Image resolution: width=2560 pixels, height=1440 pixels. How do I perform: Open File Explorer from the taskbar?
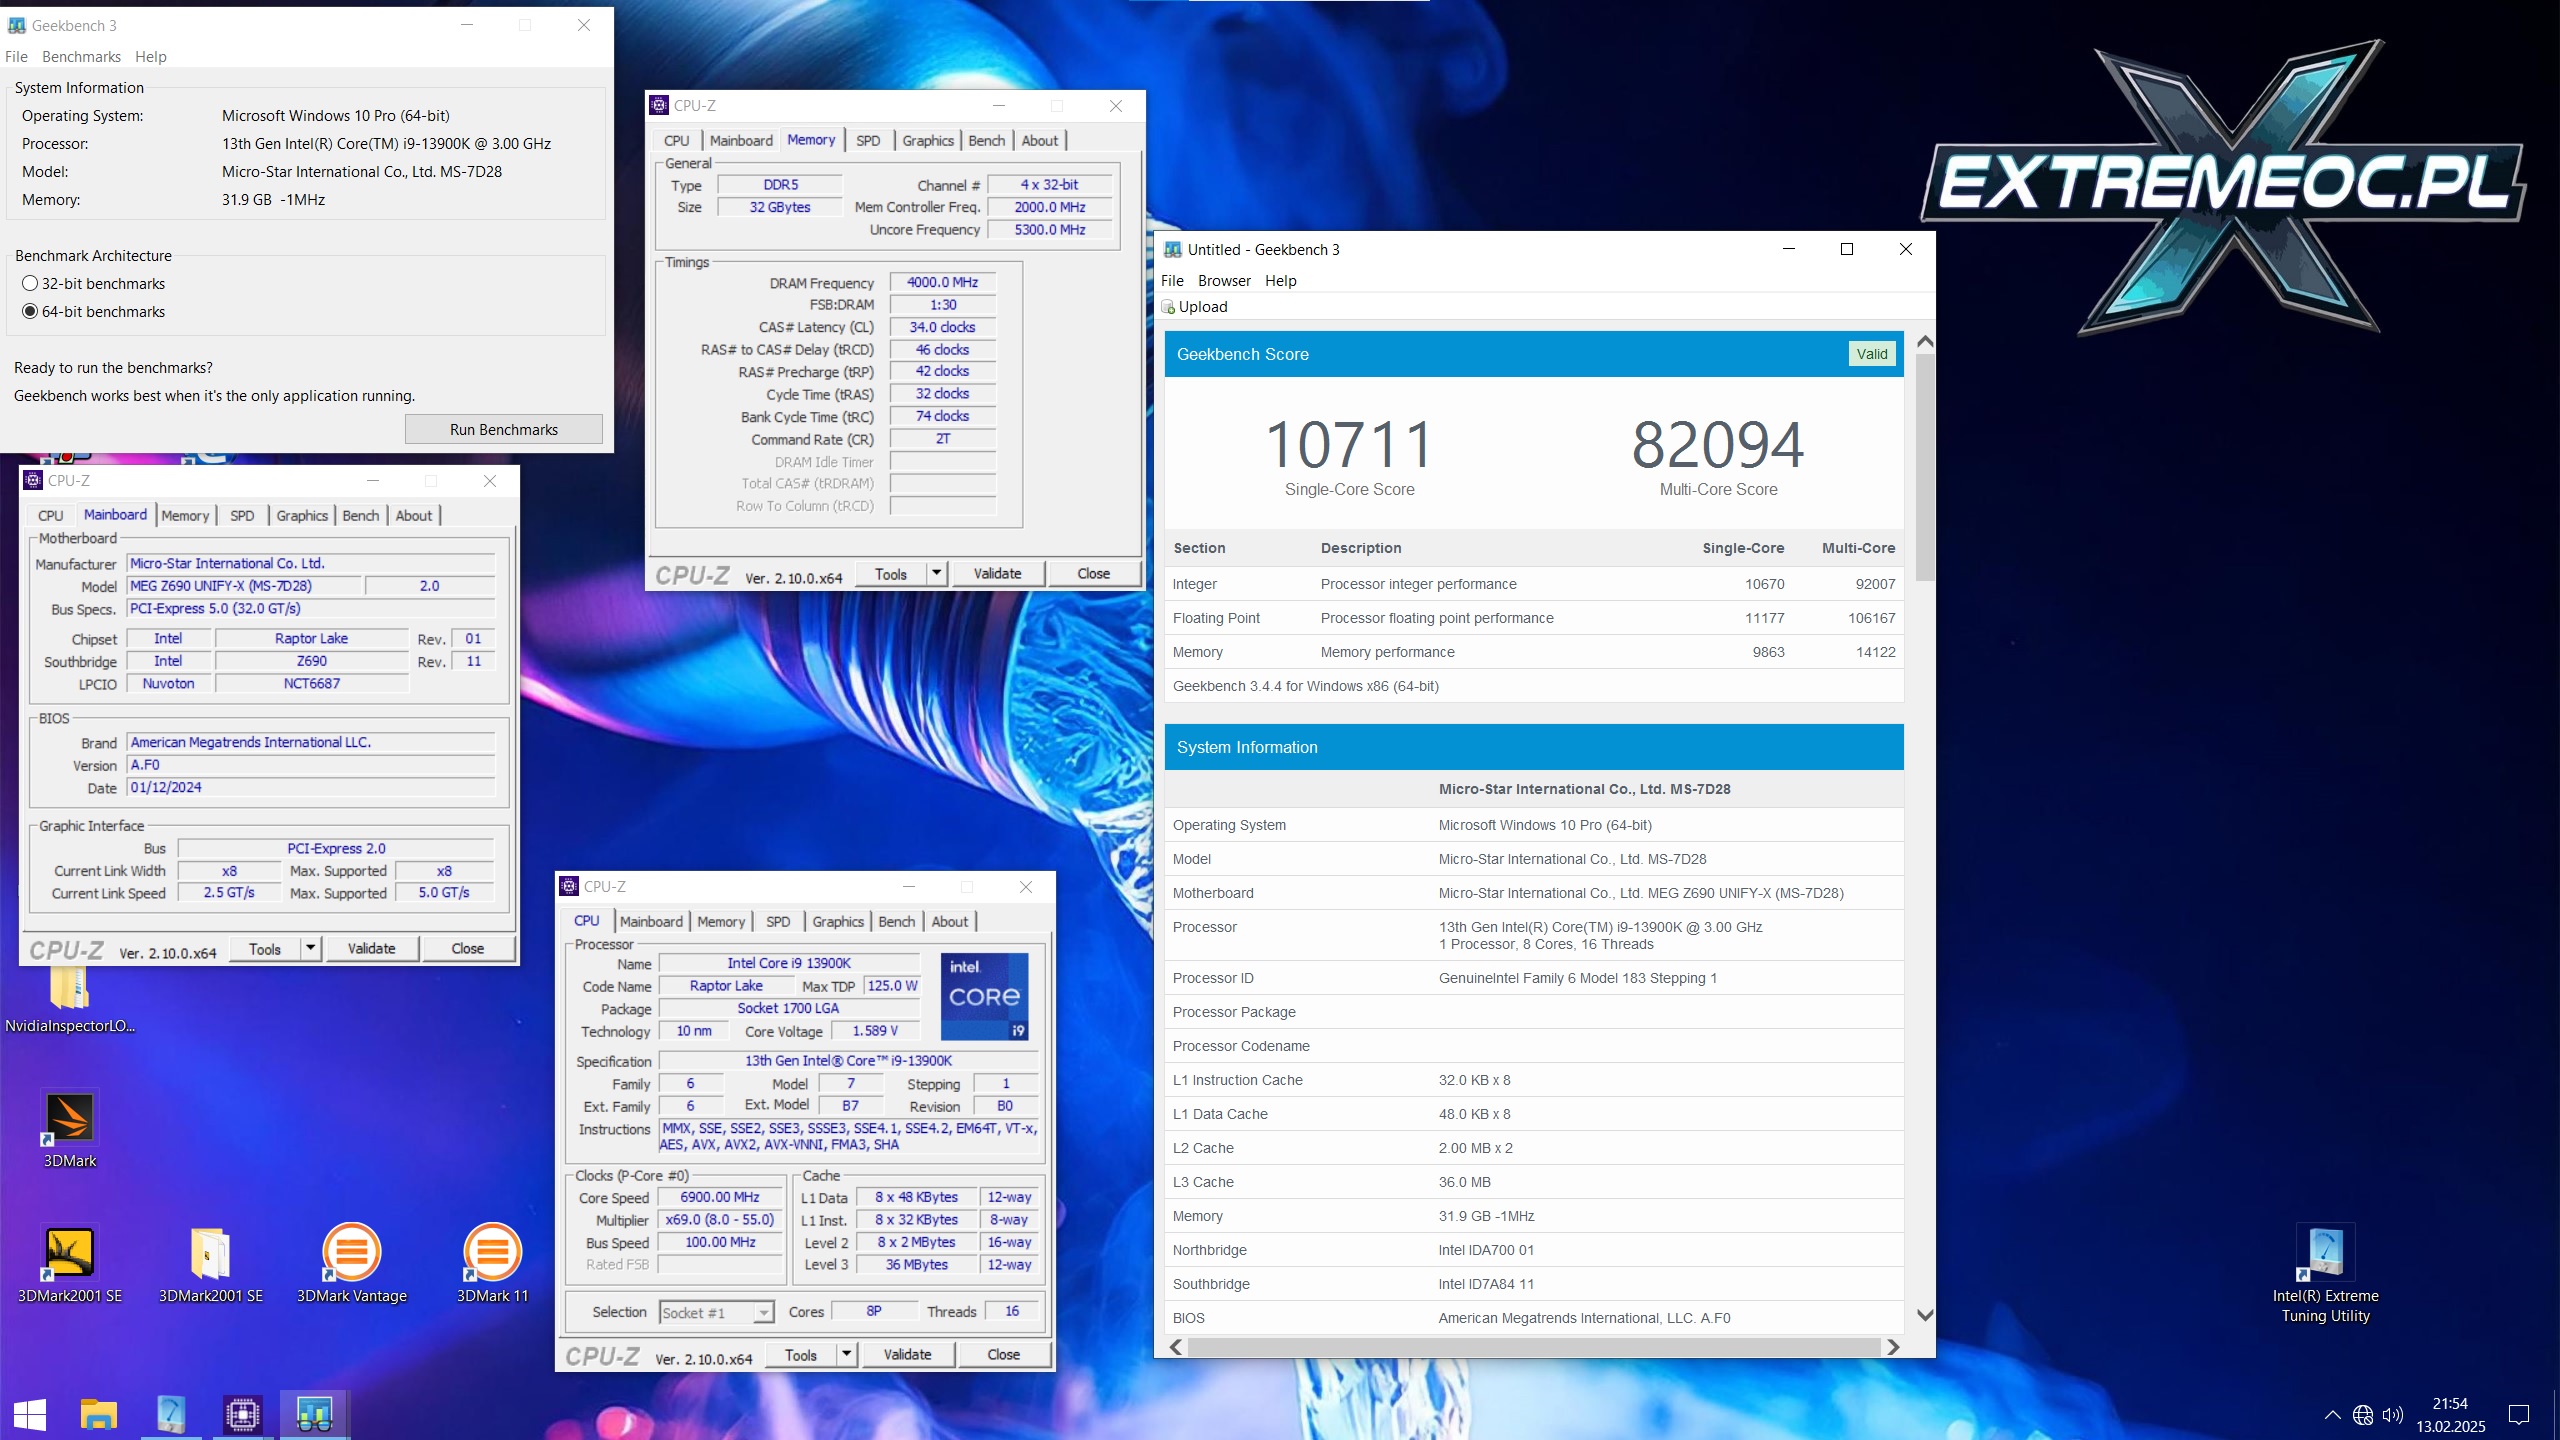(99, 1414)
